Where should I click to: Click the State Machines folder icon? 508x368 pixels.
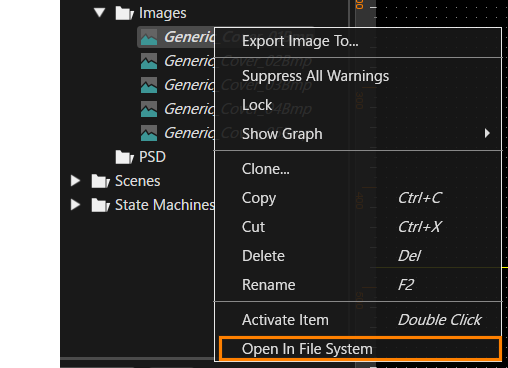click(x=101, y=205)
